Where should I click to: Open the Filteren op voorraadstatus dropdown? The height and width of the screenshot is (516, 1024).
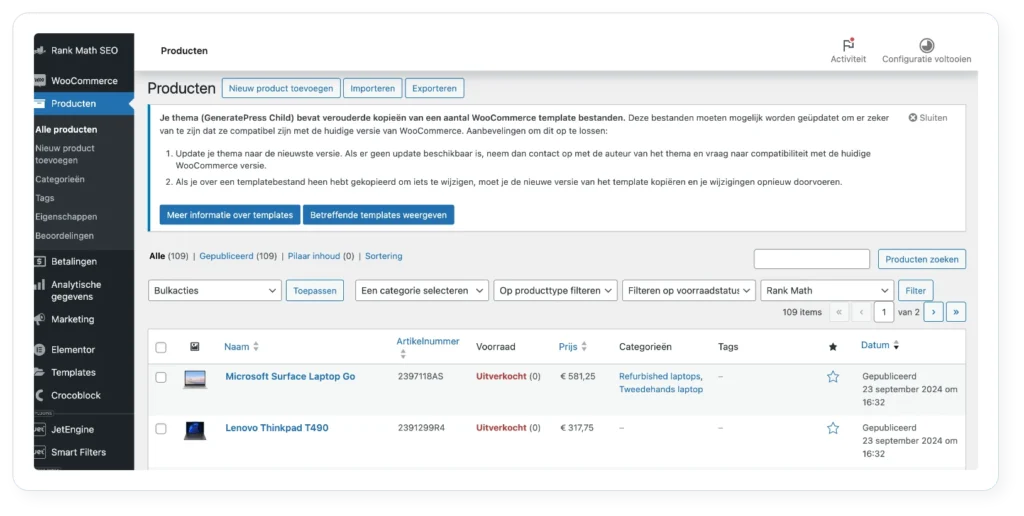(689, 291)
